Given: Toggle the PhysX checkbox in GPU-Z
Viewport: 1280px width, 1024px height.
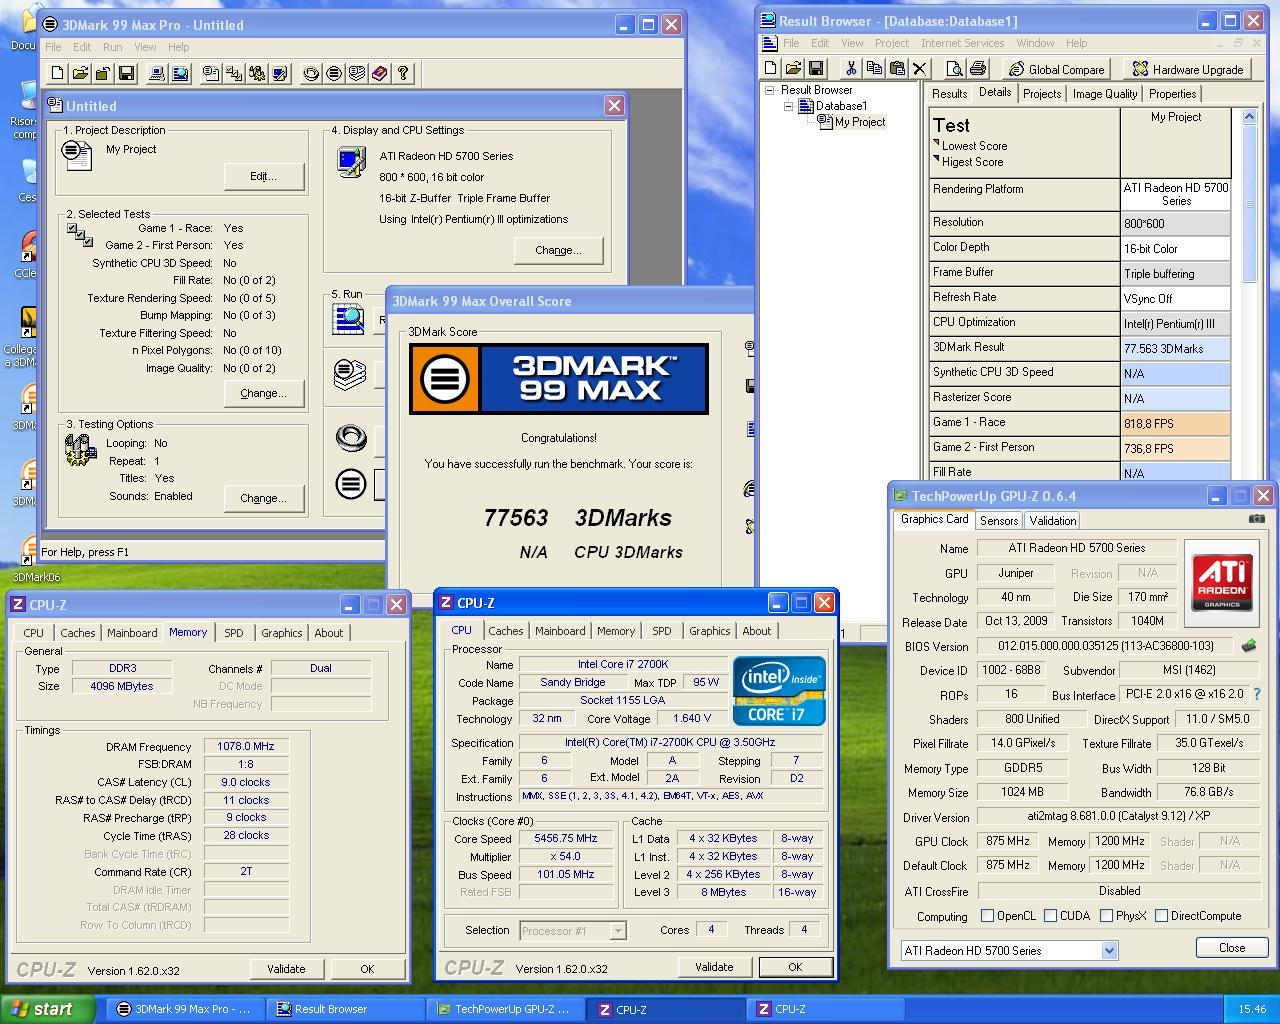Looking at the screenshot, I should [x=1106, y=916].
